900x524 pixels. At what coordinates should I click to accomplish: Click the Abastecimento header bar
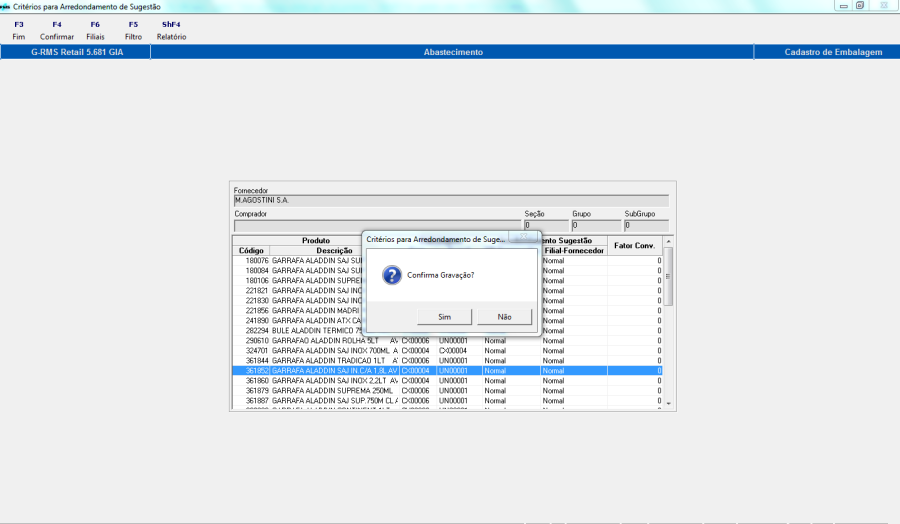click(x=453, y=52)
